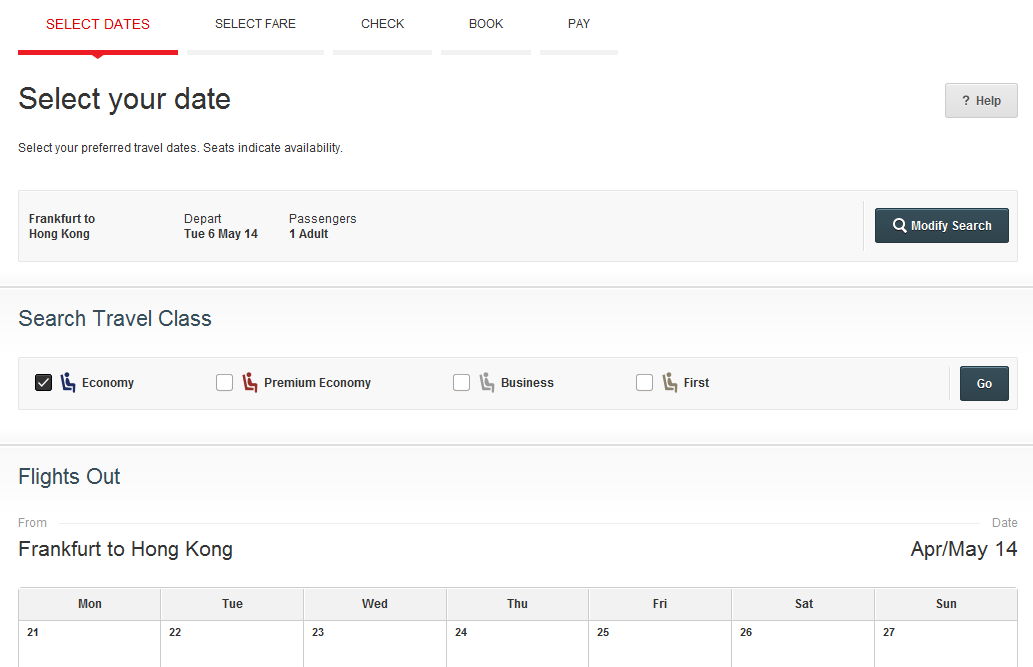The width and height of the screenshot is (1033, 667).
Task: Click the 'Search Travel Class' heading
Action: click(115, 318)
